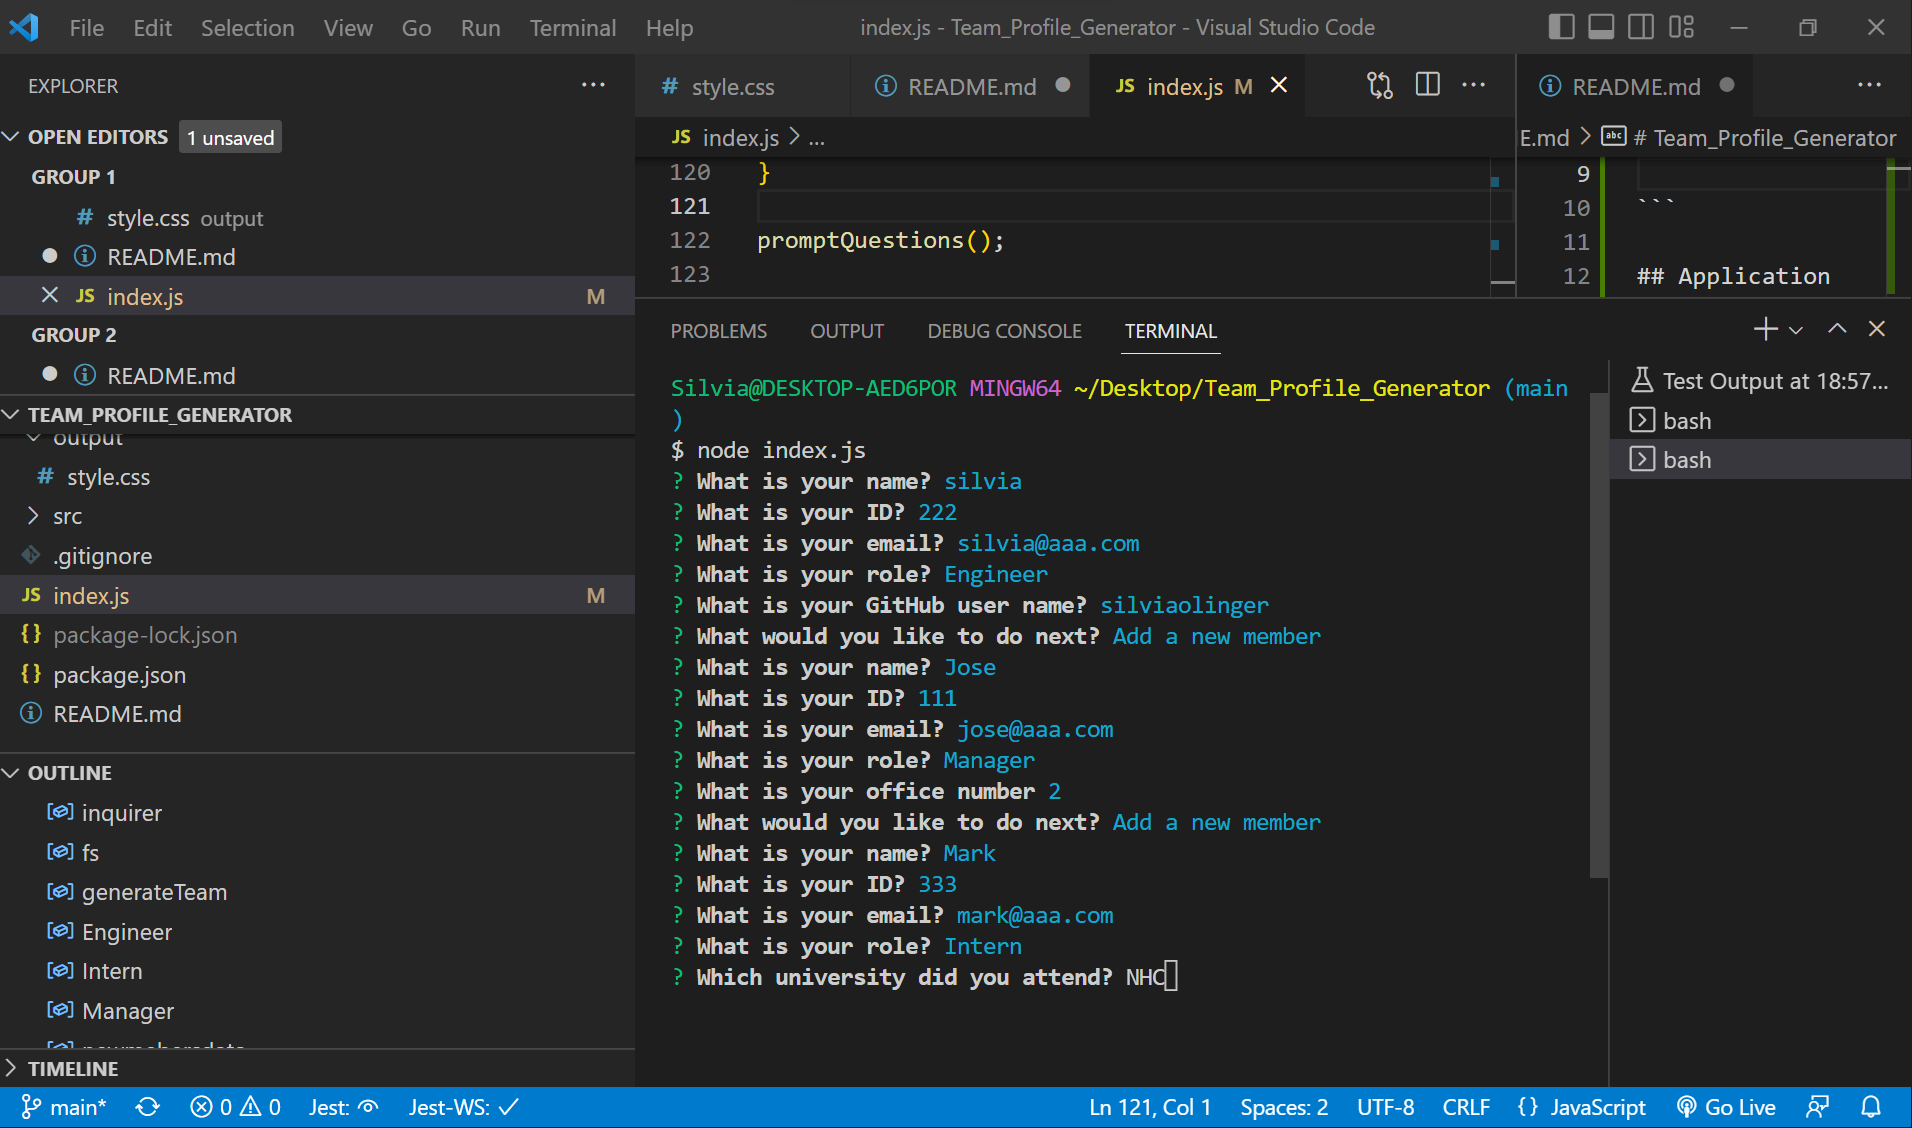Open editor more actions ellipsis for index.js
Viewport: 1912px width, 1128px height.
pyautogui.click(x=1474, y=85)
